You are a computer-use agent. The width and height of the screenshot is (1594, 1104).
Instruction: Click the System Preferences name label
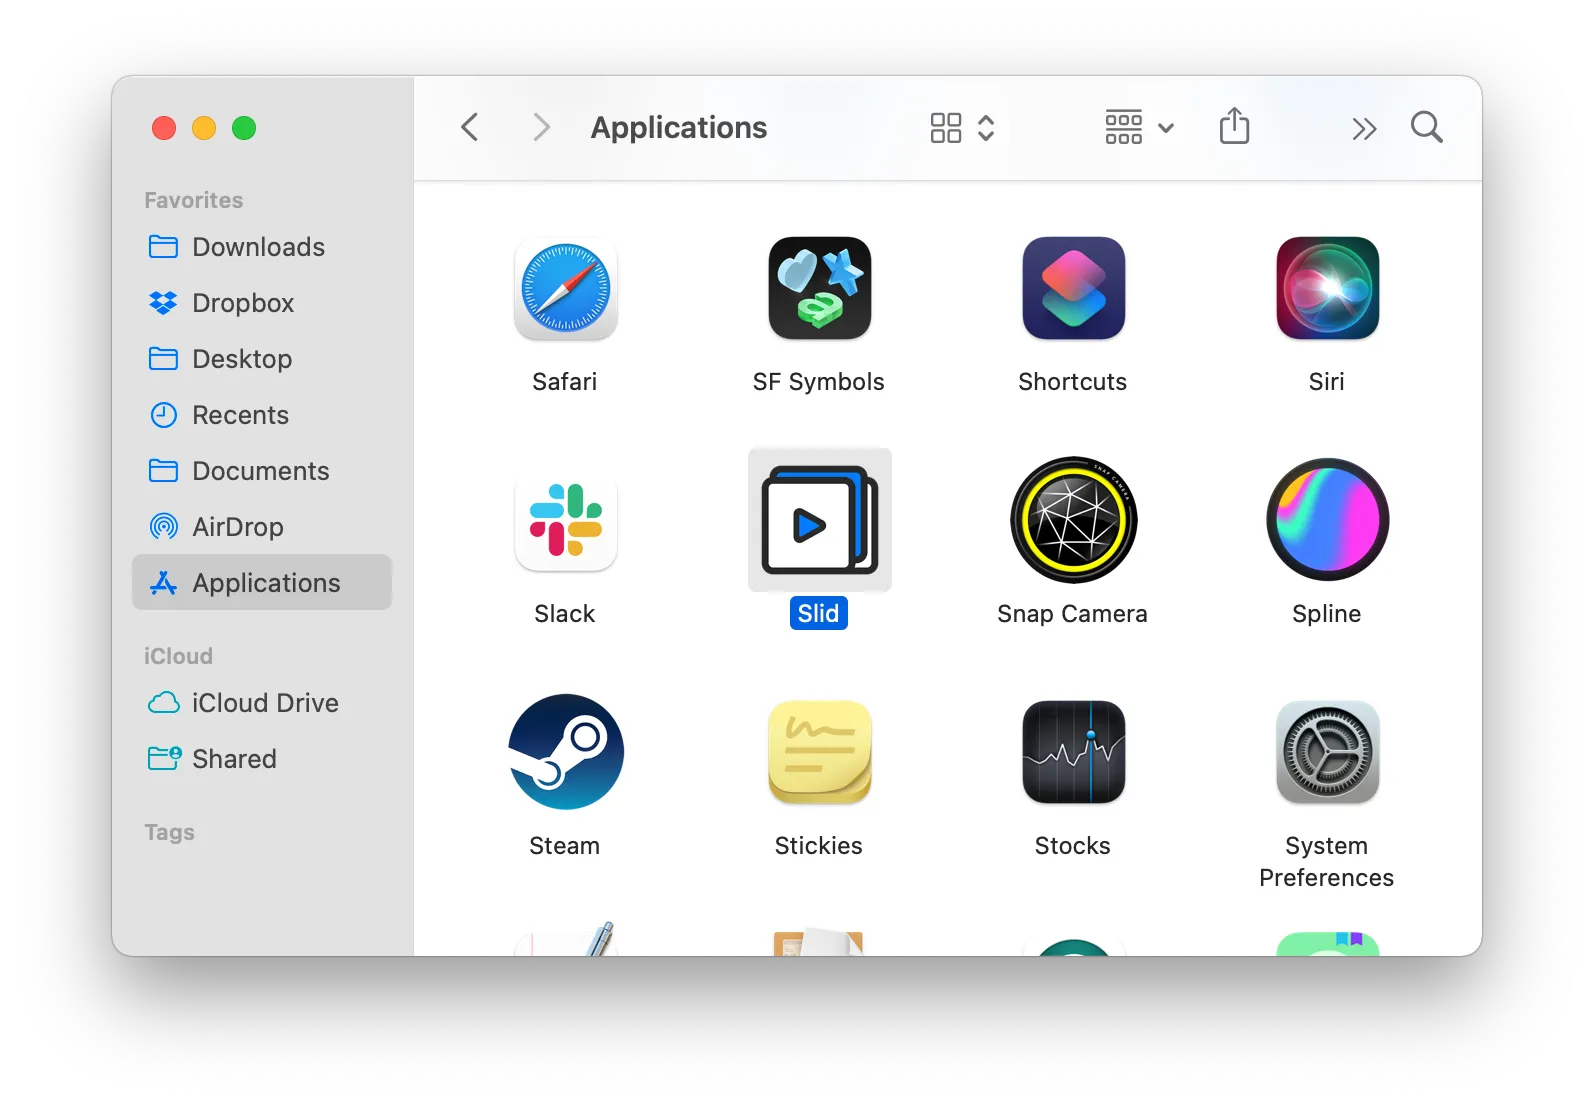coord(1327,862)
